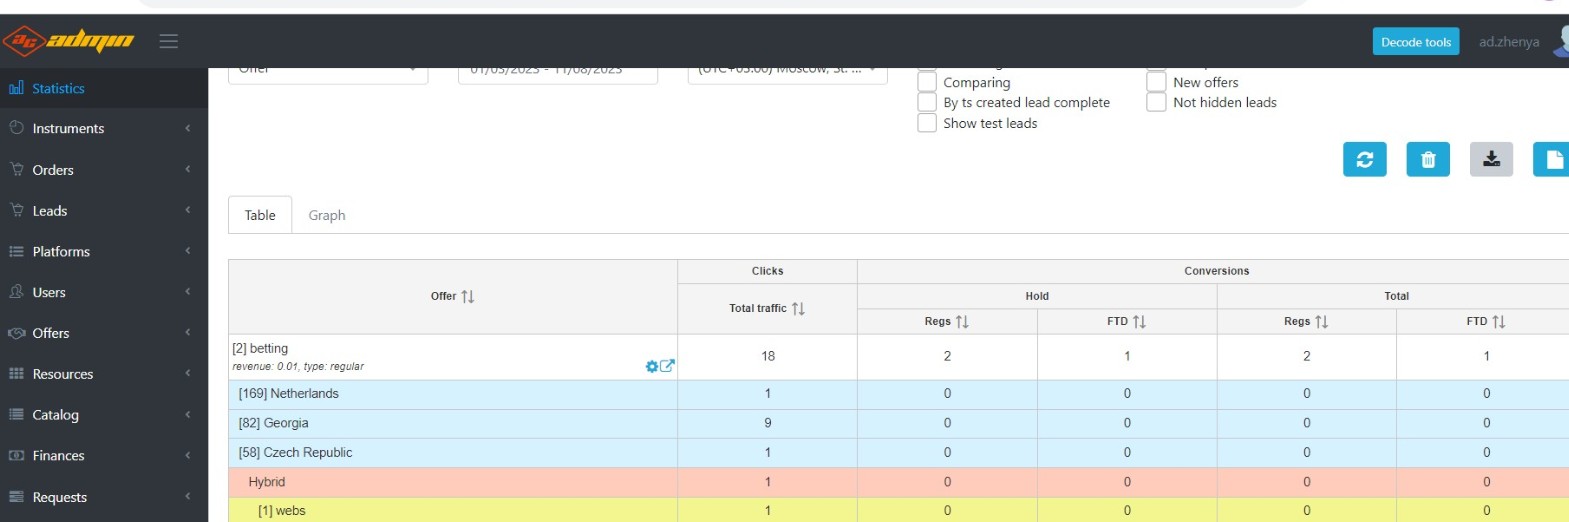Image resolution: width=1569 pixels, height=522 pixels.
Task: Expand the Instruments menu chevron
Action: 187,128
